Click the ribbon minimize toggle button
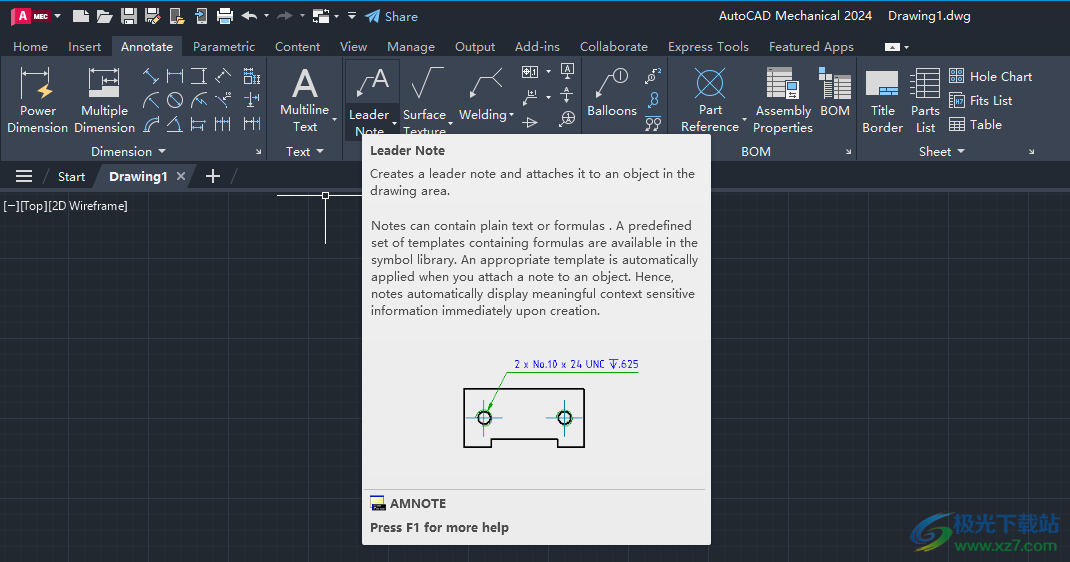The image size is (1070, 562). tap(893, 47)
